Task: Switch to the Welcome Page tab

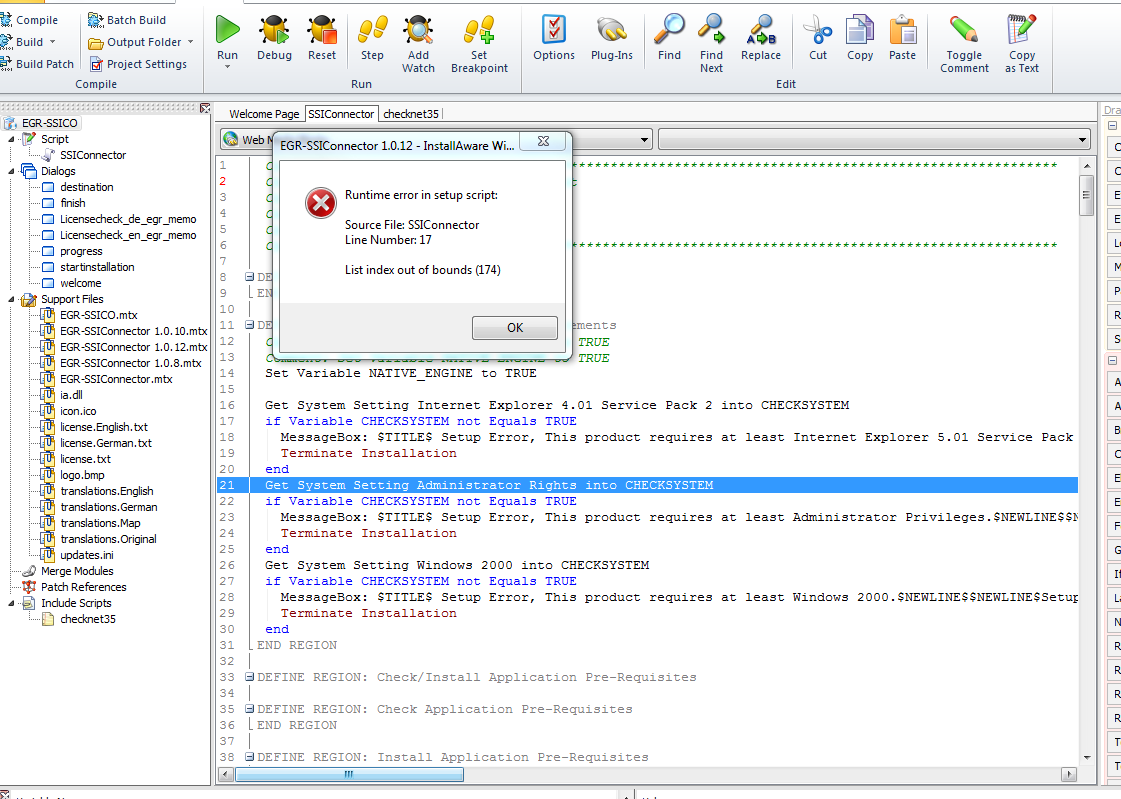Action: 264,114
